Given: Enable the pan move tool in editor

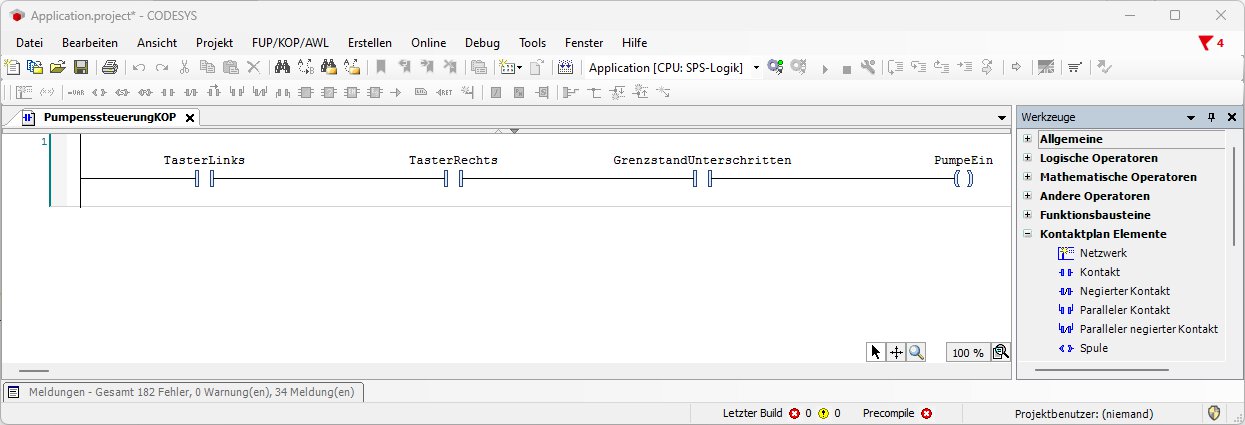Looking at the screenshot, I should (x=896, y=352).
